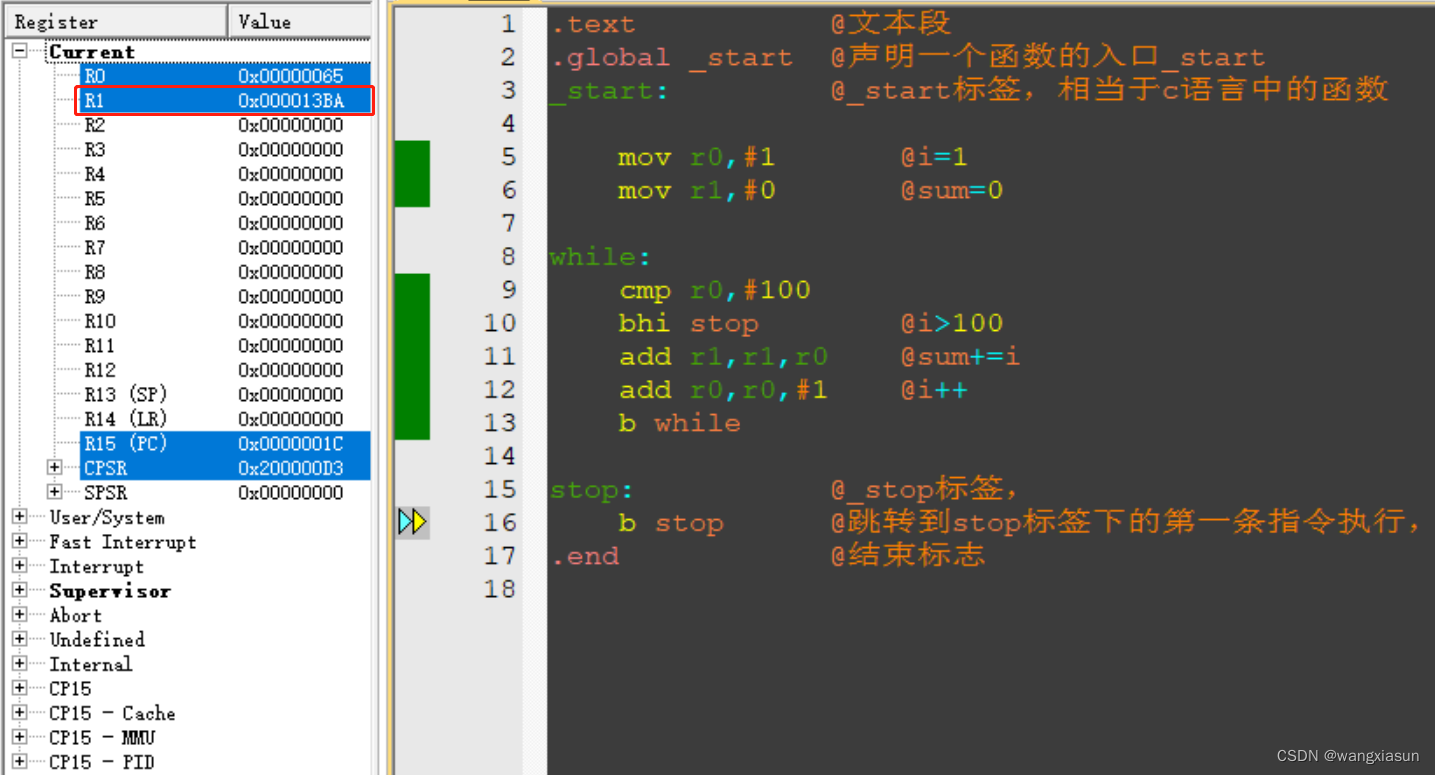Image resolution: width=1435 pixels, height=775 pixels.
Task: Click the 'bhi stop' instruction
Action: click(688, 323)
